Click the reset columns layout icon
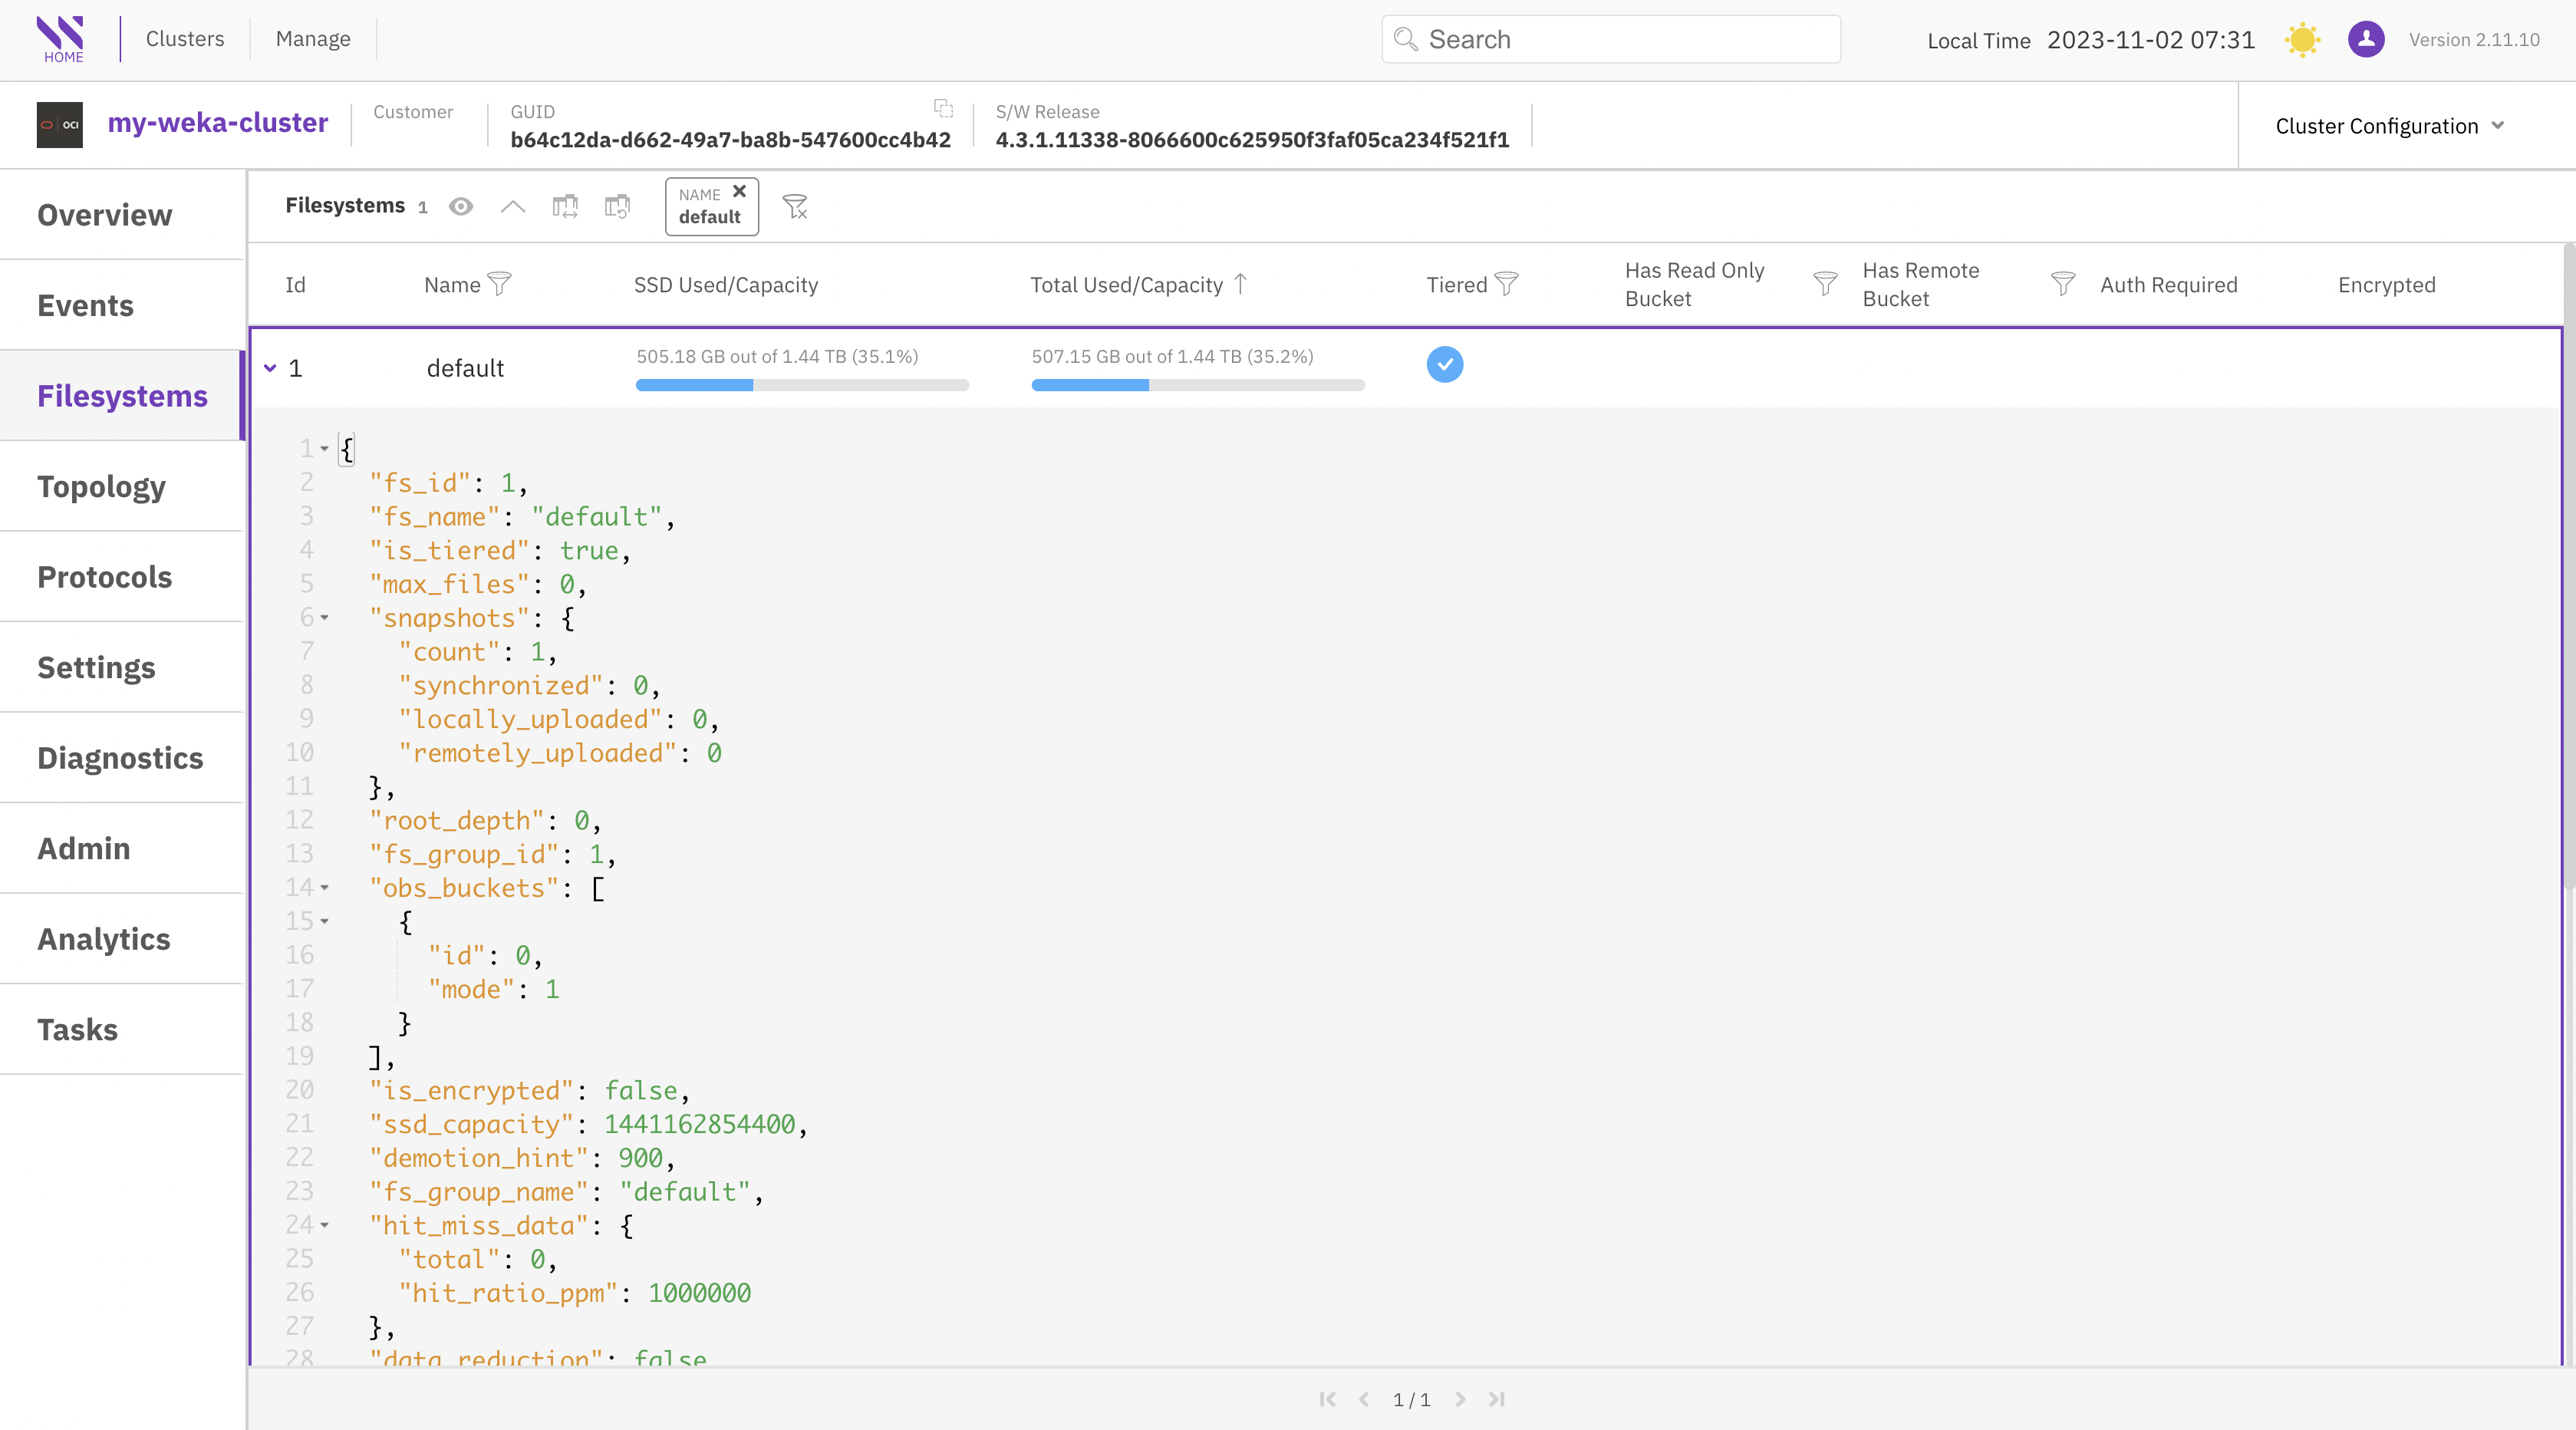This screenshot has width=2576, height=1430. [617, 206]
